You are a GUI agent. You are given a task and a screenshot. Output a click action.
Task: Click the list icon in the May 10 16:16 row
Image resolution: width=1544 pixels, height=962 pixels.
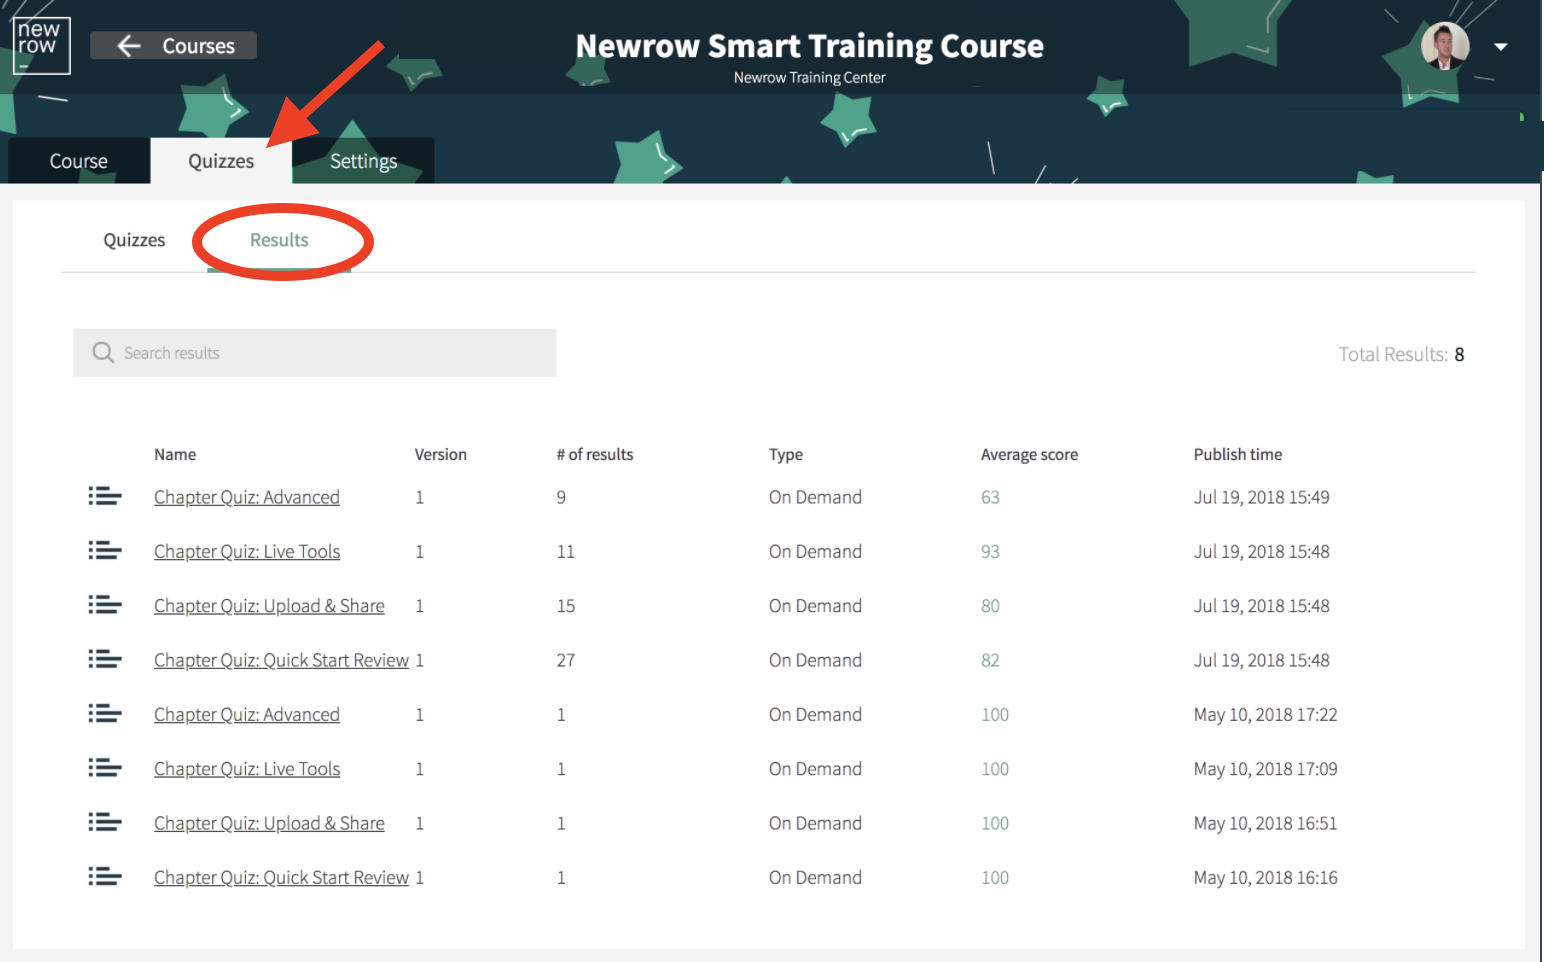coord(105,877)
